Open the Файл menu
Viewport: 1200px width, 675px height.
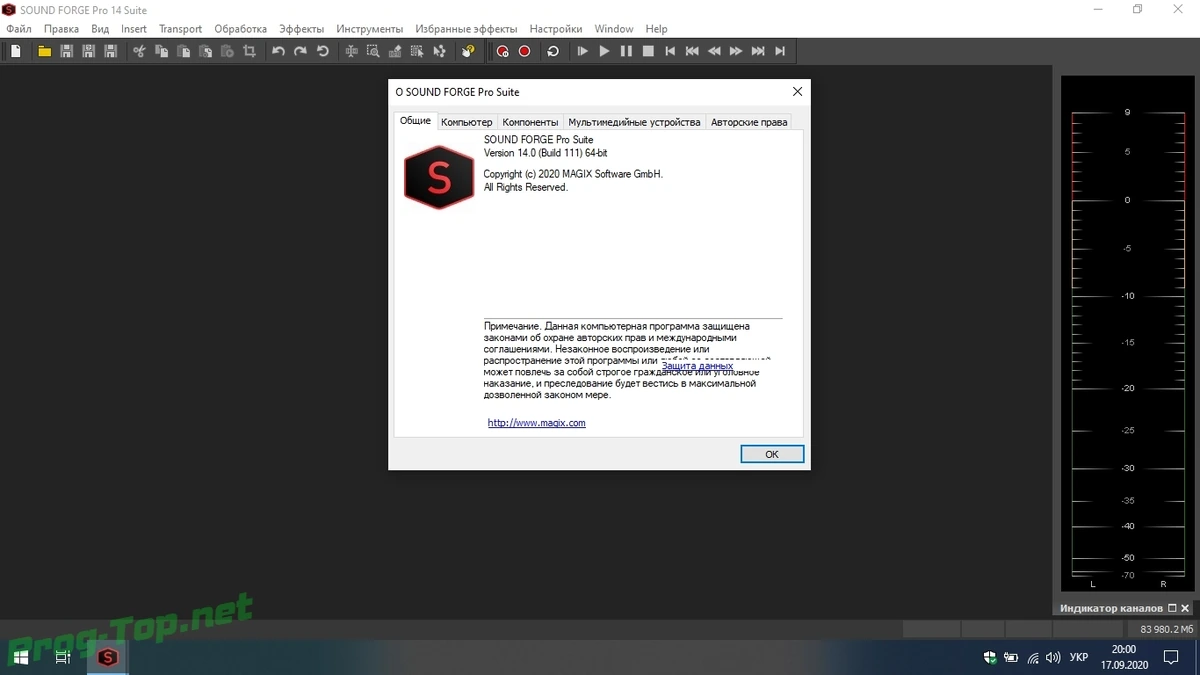coord(18,29)
